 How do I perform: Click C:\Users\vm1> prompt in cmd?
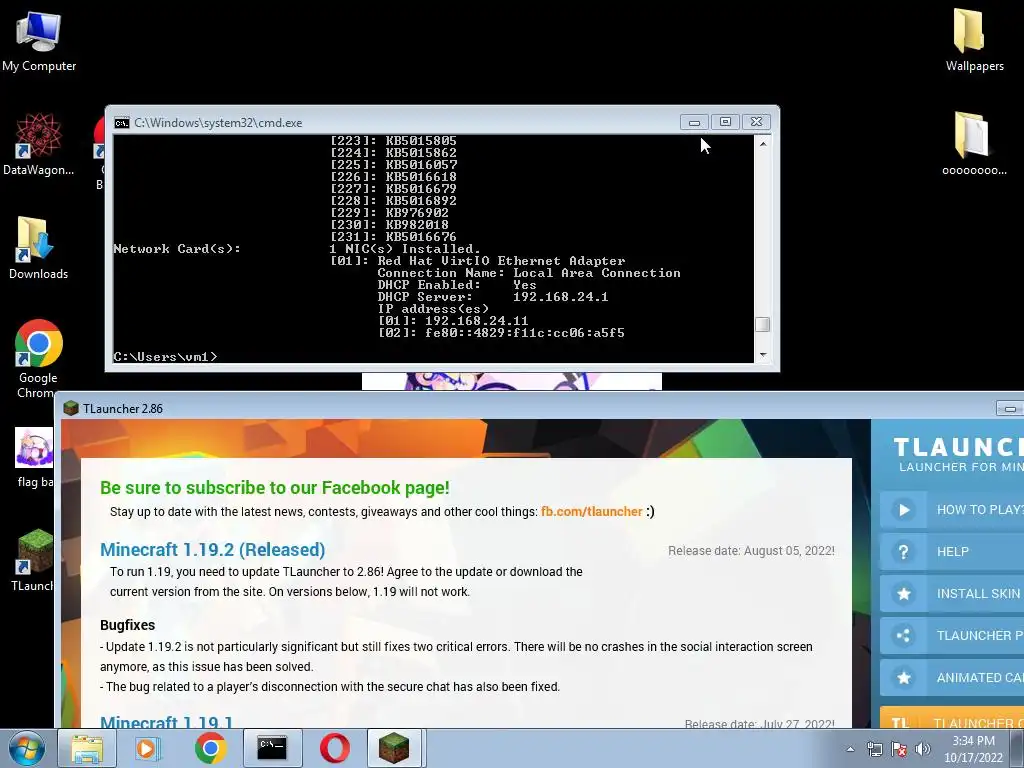(165, 357)
